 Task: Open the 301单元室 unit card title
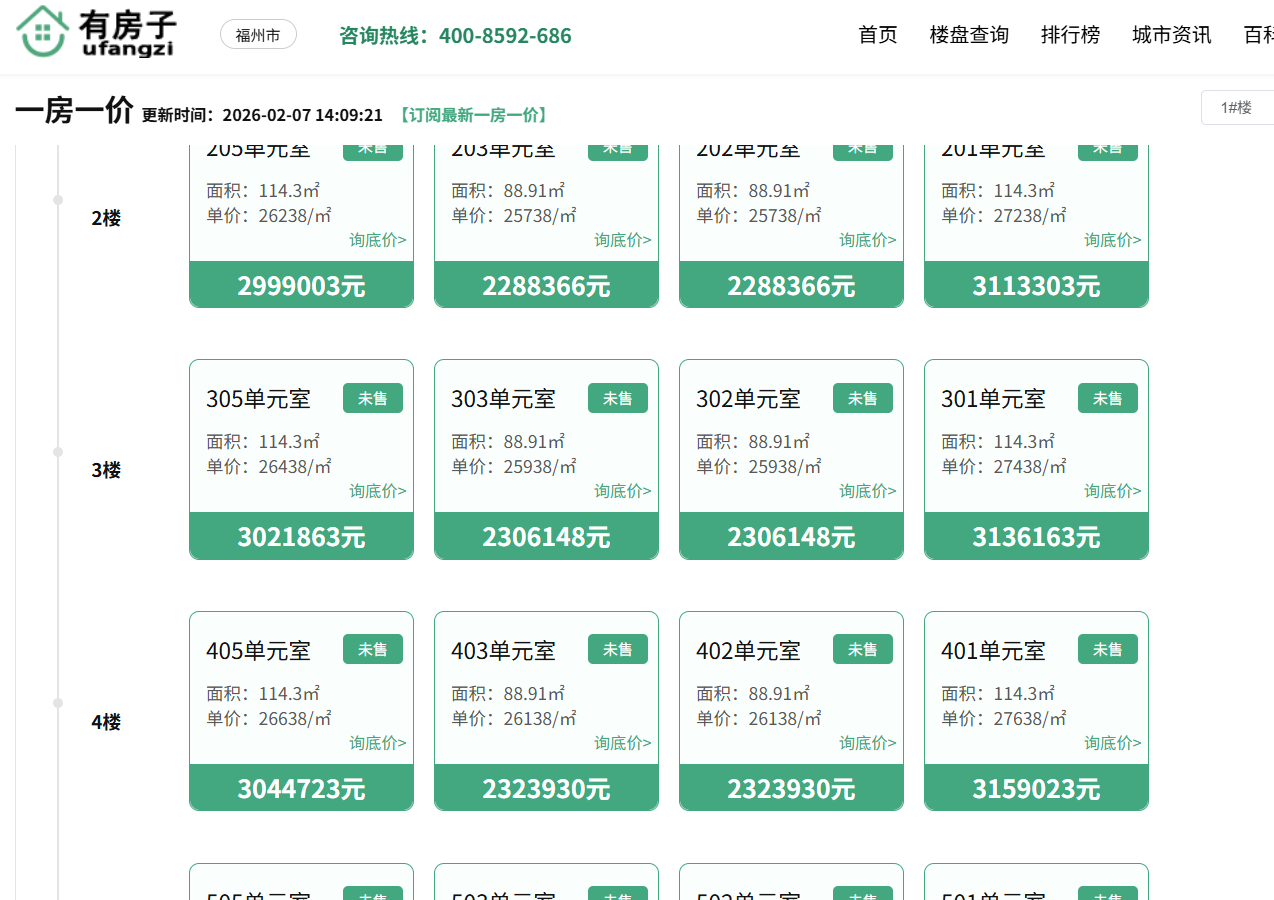point(993,399)
